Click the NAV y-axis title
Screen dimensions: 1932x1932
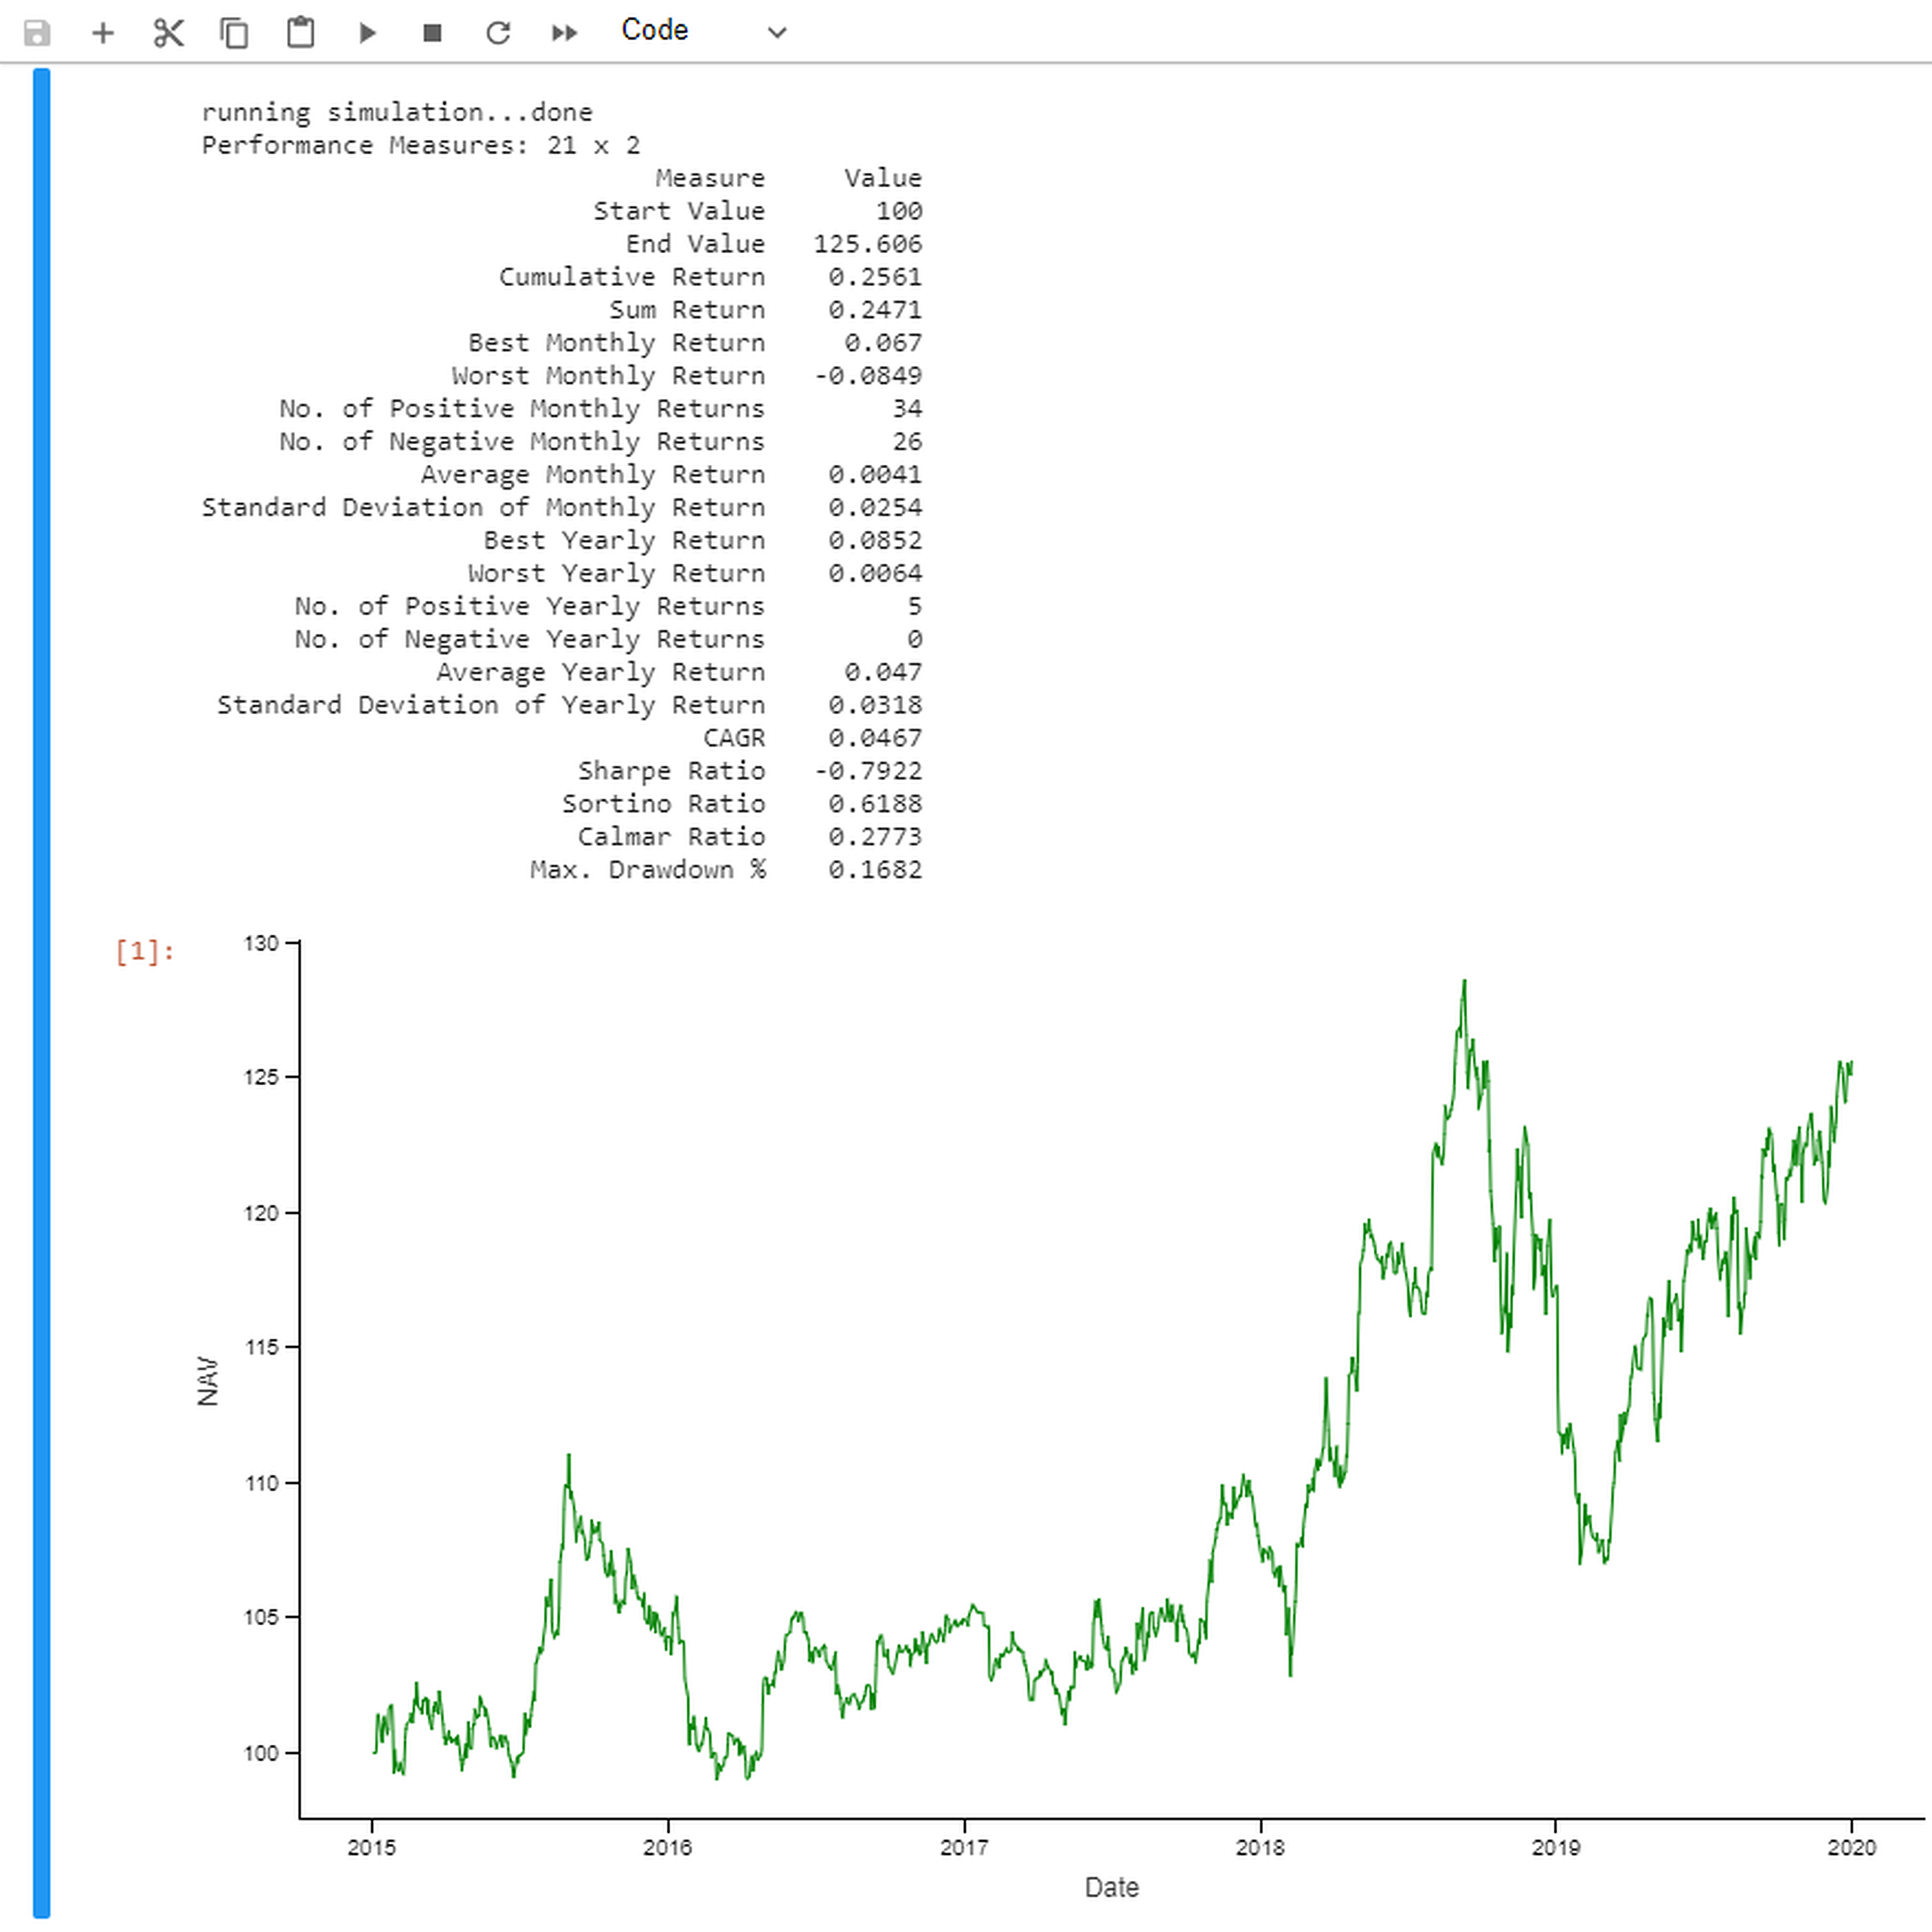coord(208,1381)
